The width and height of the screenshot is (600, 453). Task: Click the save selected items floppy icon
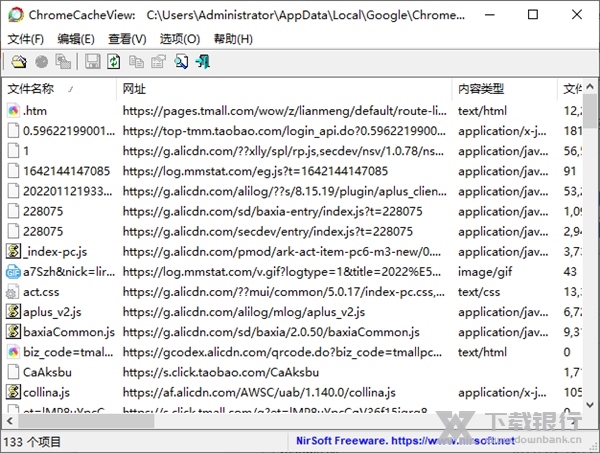[93, 62]
